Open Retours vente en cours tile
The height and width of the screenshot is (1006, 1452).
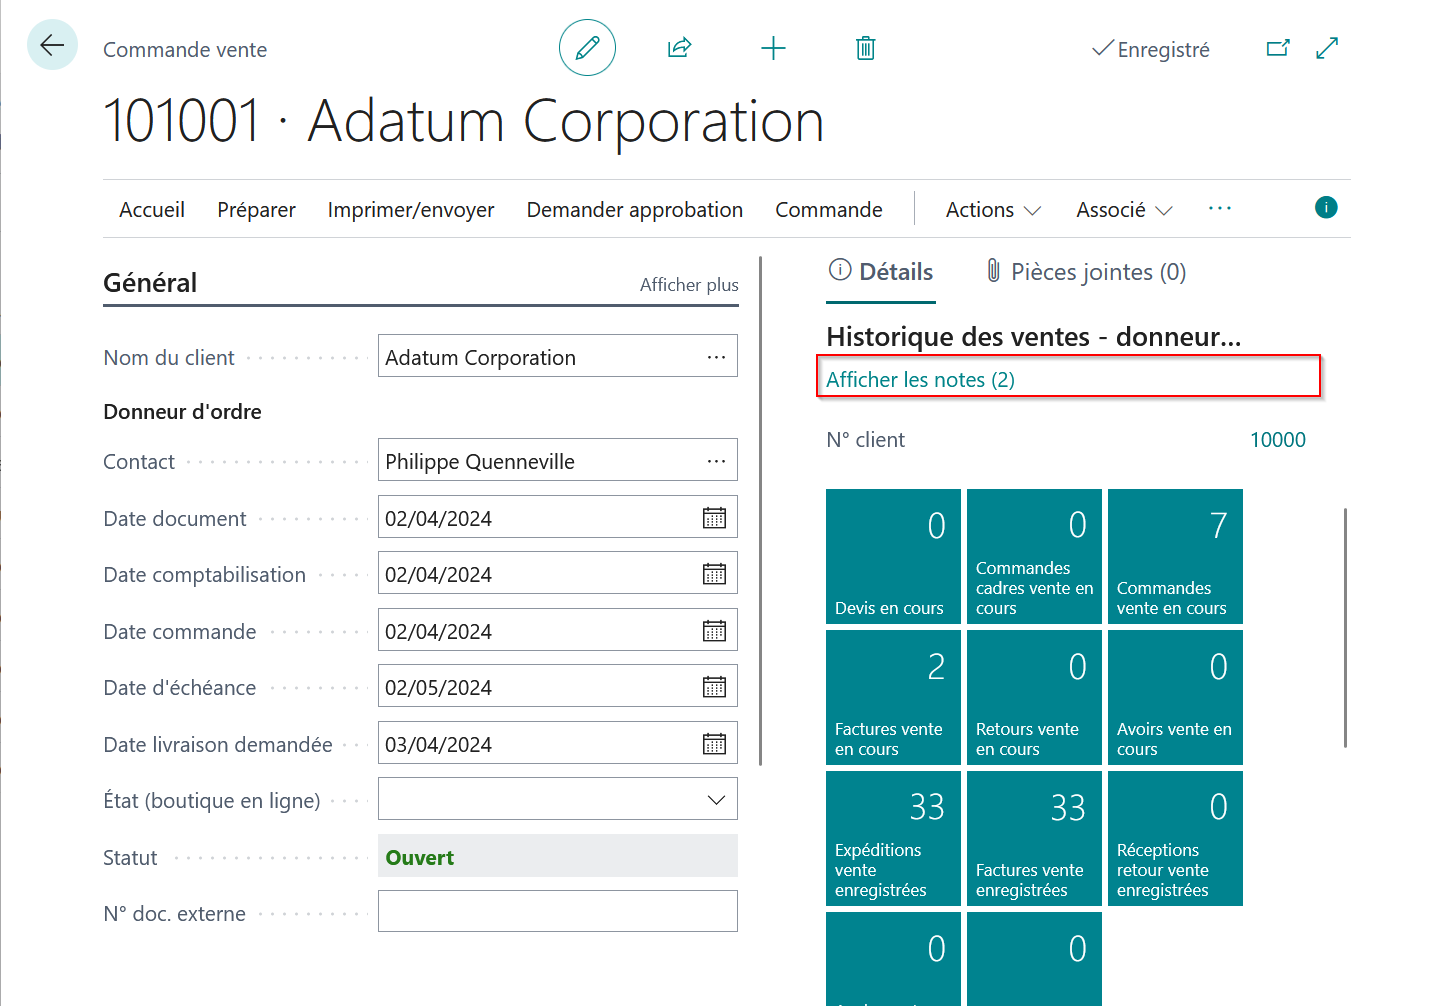[1034, 697]
